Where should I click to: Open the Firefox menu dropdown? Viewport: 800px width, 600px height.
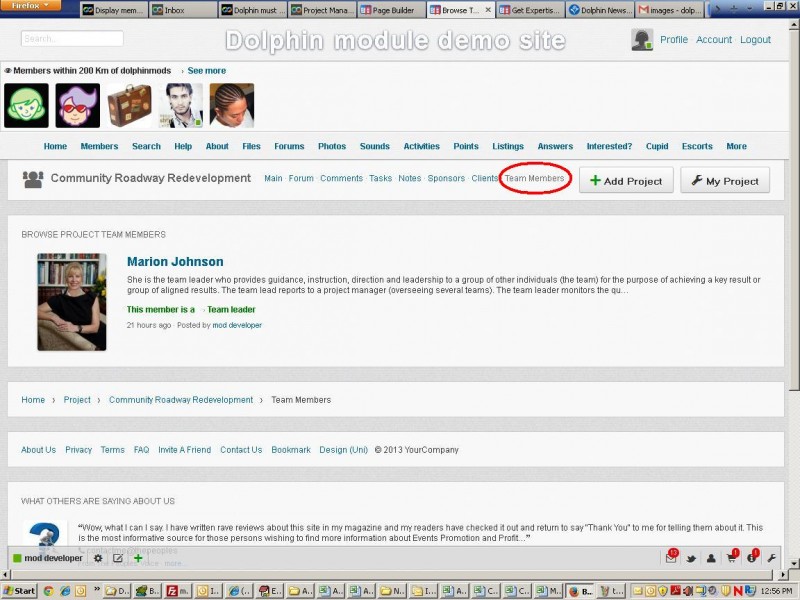[x=30, y=6]
